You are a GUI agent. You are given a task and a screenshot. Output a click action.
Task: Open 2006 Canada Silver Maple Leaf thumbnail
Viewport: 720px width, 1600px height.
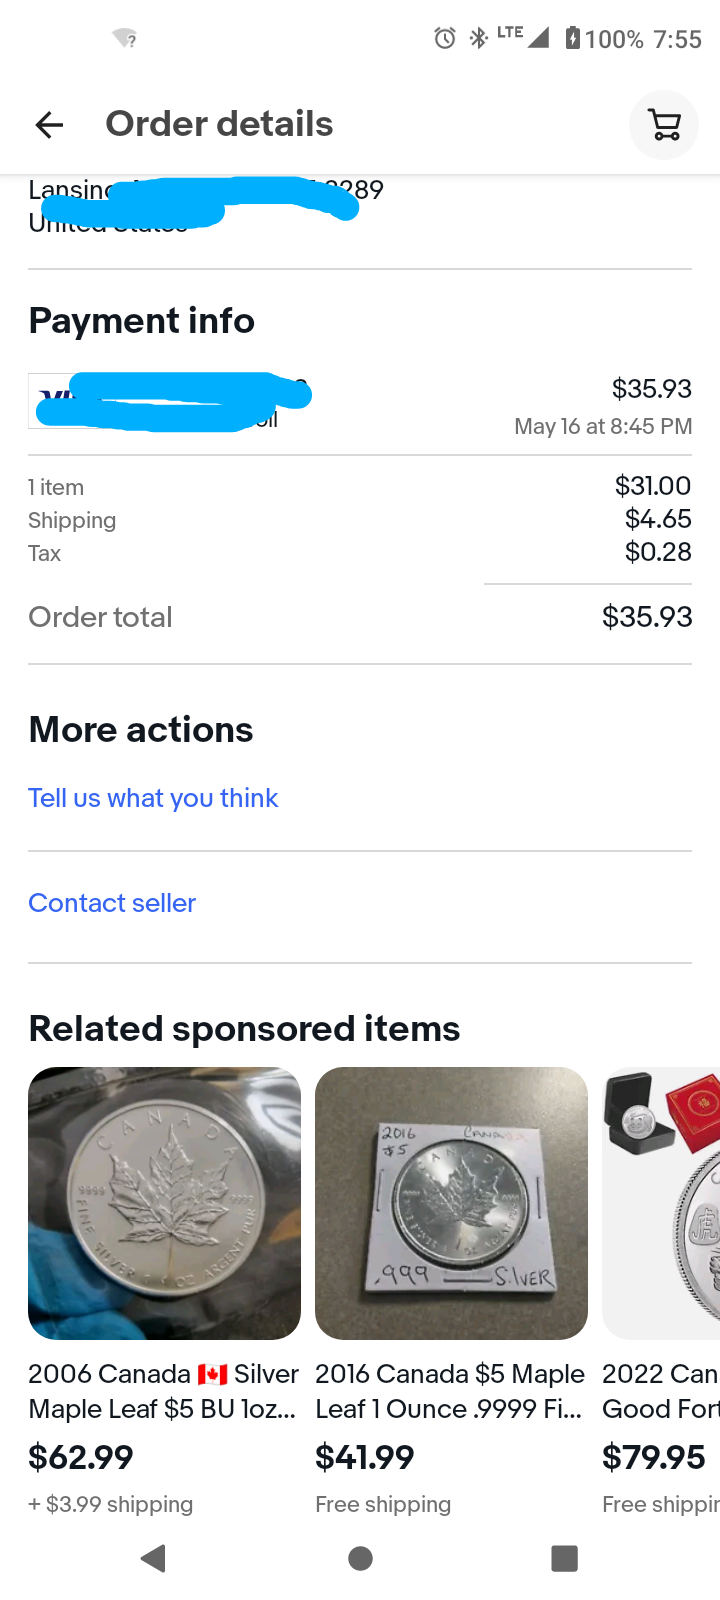164,1203
